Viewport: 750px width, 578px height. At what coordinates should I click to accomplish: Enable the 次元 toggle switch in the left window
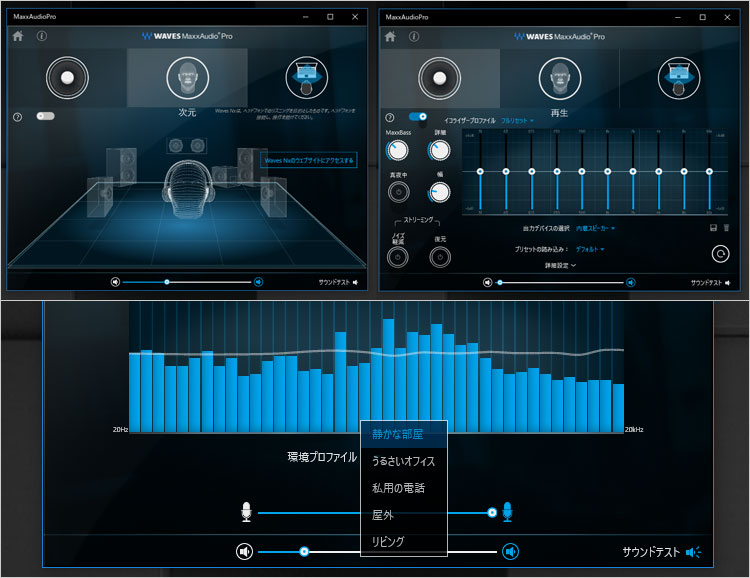click(45, 116)
